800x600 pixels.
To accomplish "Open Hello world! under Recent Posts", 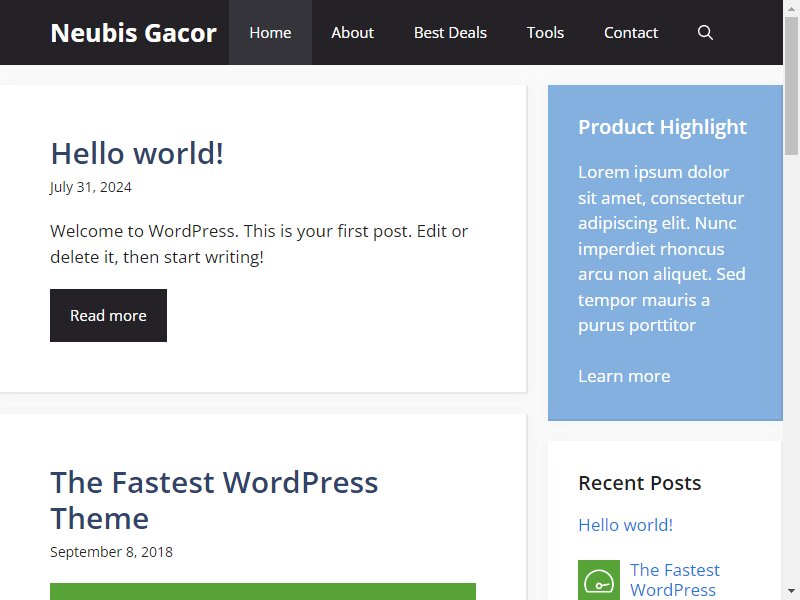I will 626,525.
